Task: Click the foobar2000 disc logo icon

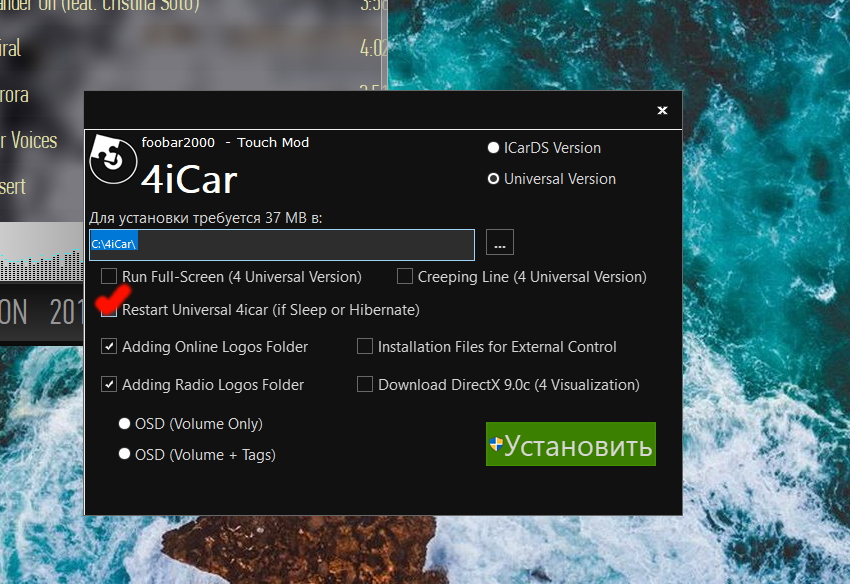Action: [x=112, y=158]
